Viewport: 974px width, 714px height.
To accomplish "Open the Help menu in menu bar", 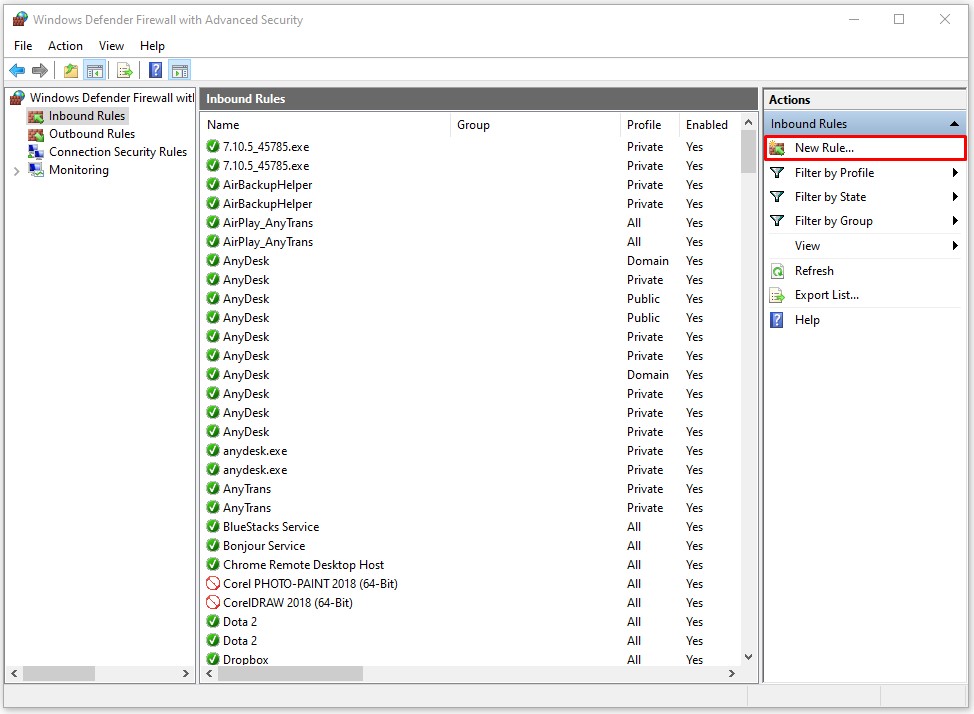I will 152,46.
